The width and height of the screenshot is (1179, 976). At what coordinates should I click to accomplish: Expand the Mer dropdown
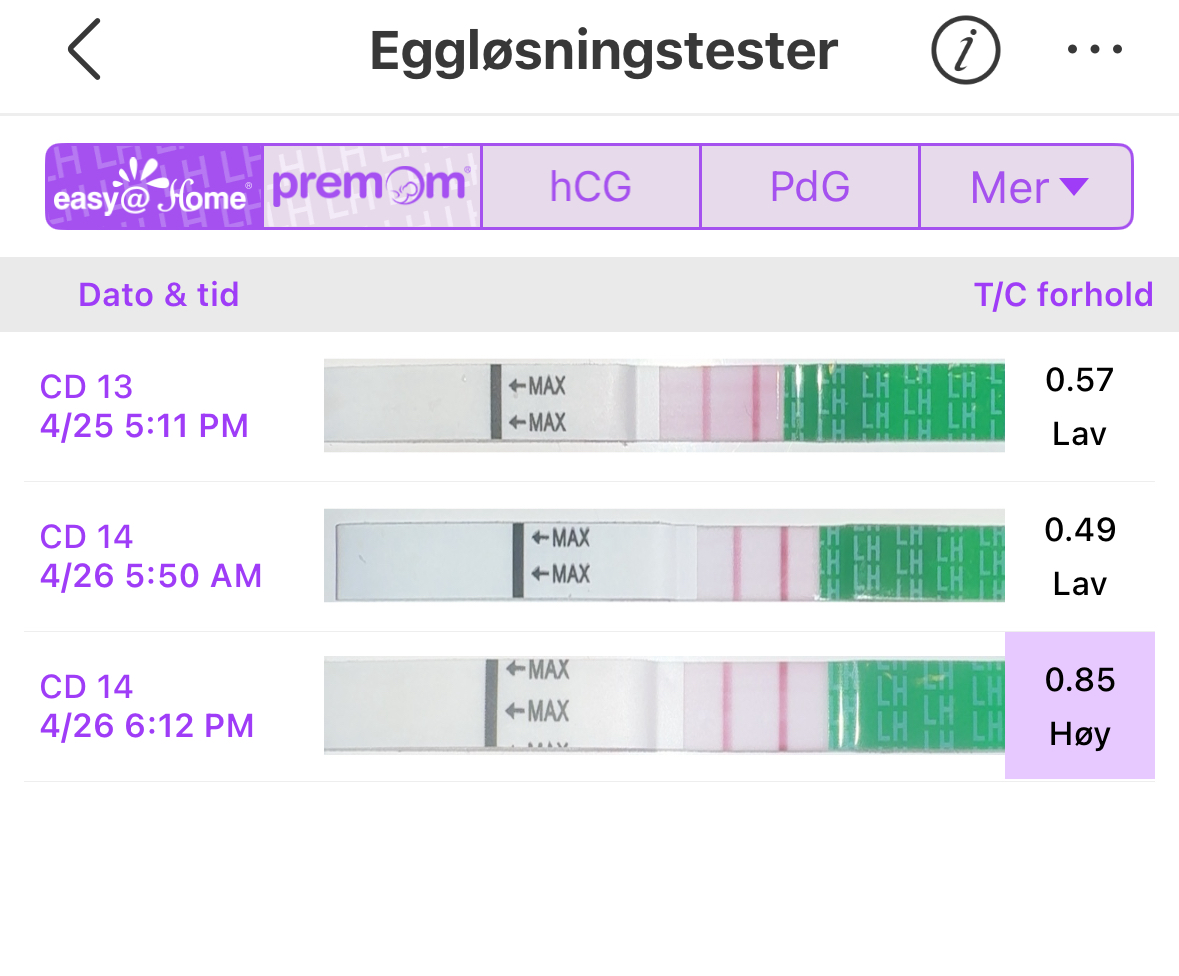[1027, 187]
